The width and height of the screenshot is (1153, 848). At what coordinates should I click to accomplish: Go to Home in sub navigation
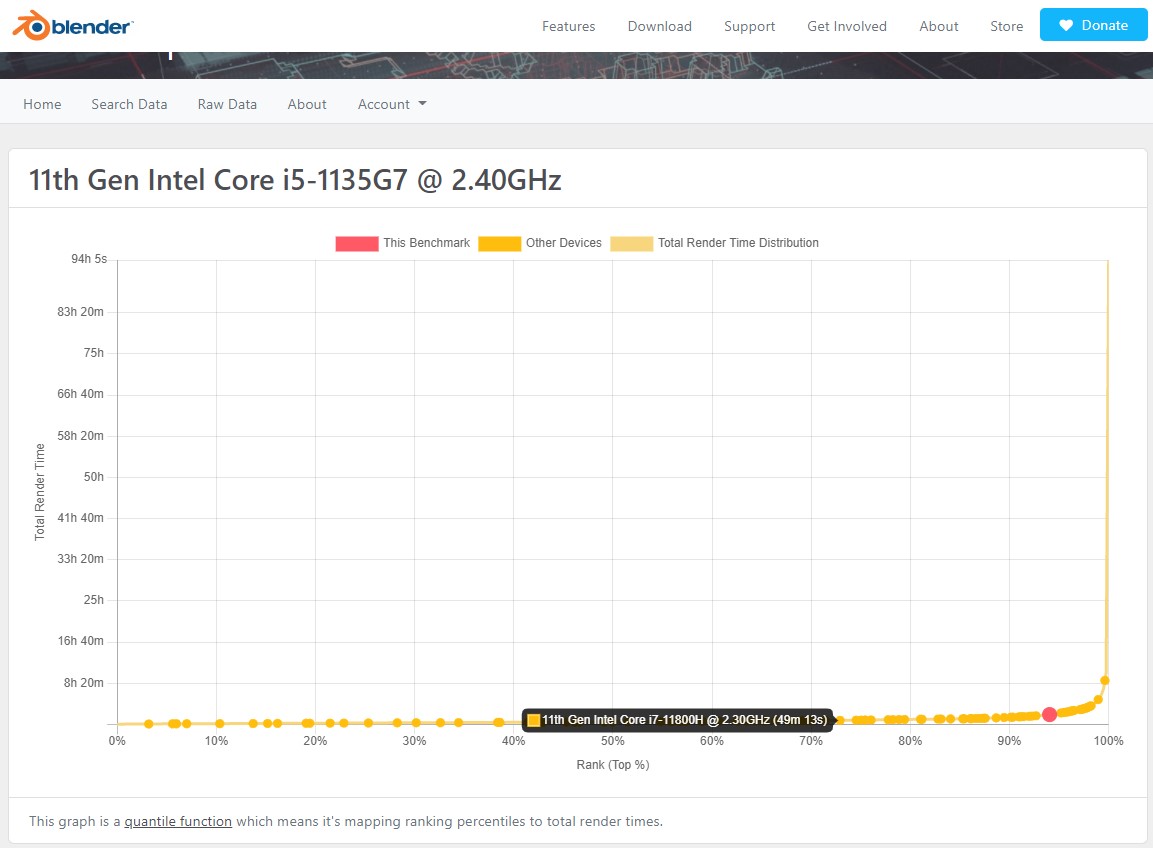[42, 104]
